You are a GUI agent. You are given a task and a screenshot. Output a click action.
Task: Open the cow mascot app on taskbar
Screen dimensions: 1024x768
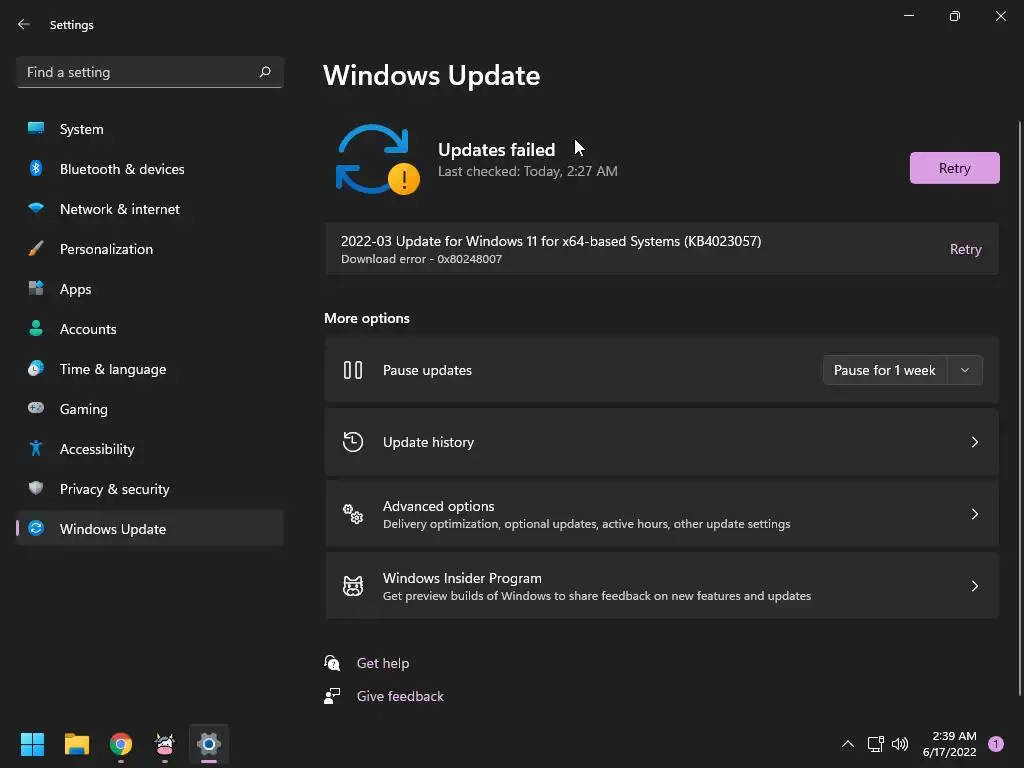[x=165, y=744]
